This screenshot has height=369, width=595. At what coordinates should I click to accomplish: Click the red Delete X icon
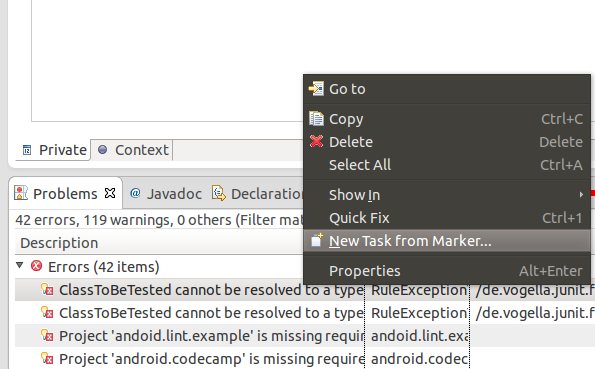[316, 142]
